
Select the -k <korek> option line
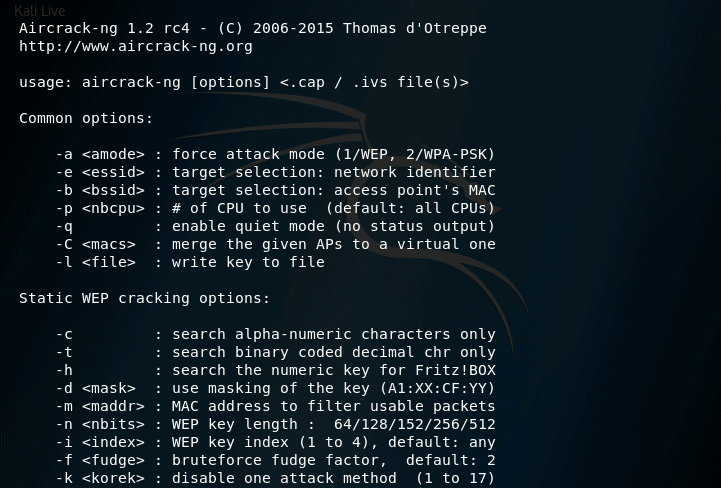(275, 478)
